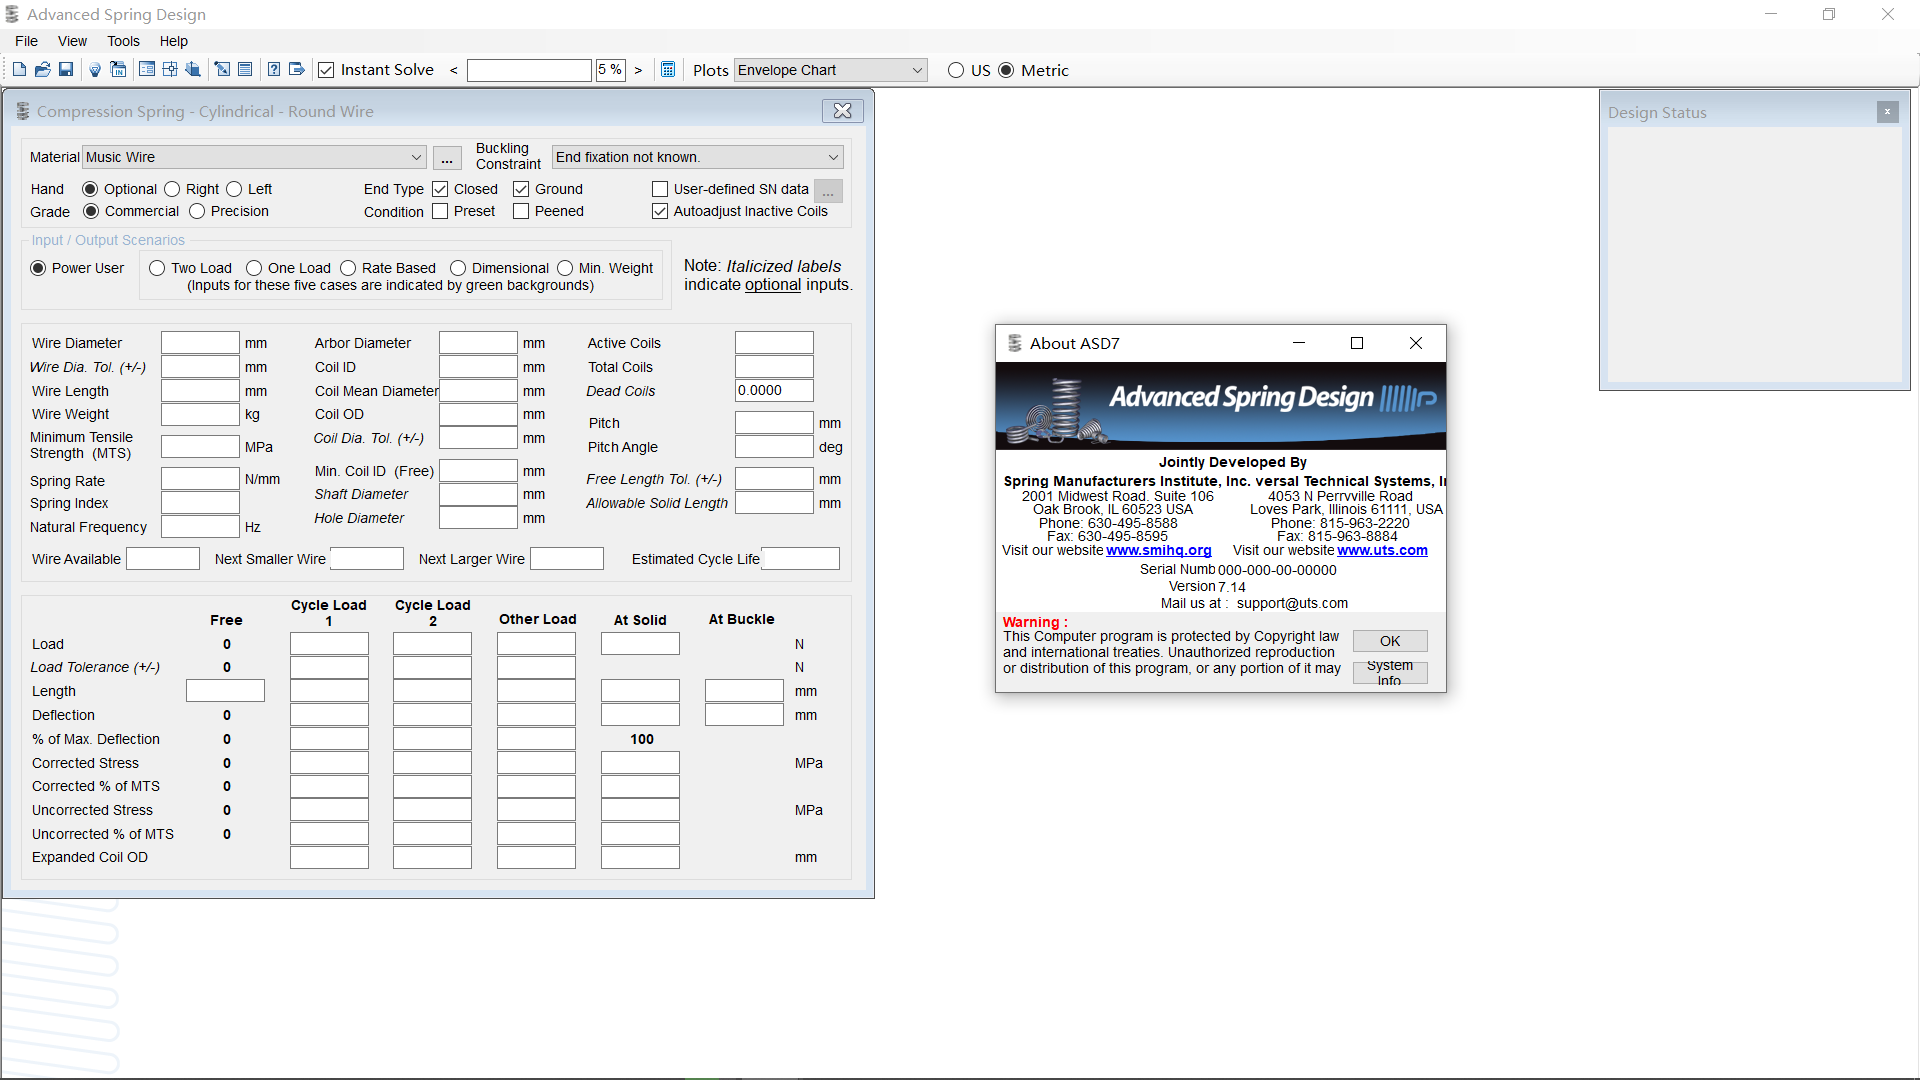Open the File menu
The image size is (1920, 1080).
27,41
